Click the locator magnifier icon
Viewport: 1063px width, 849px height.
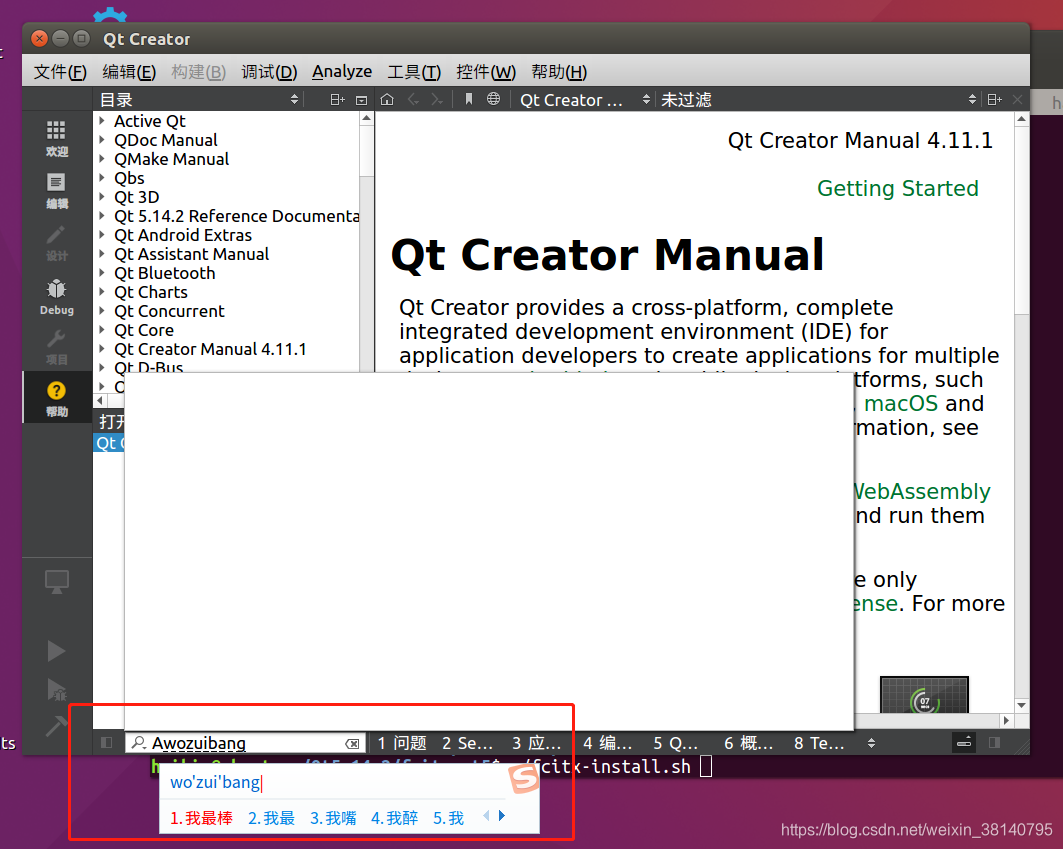point(138,743)
